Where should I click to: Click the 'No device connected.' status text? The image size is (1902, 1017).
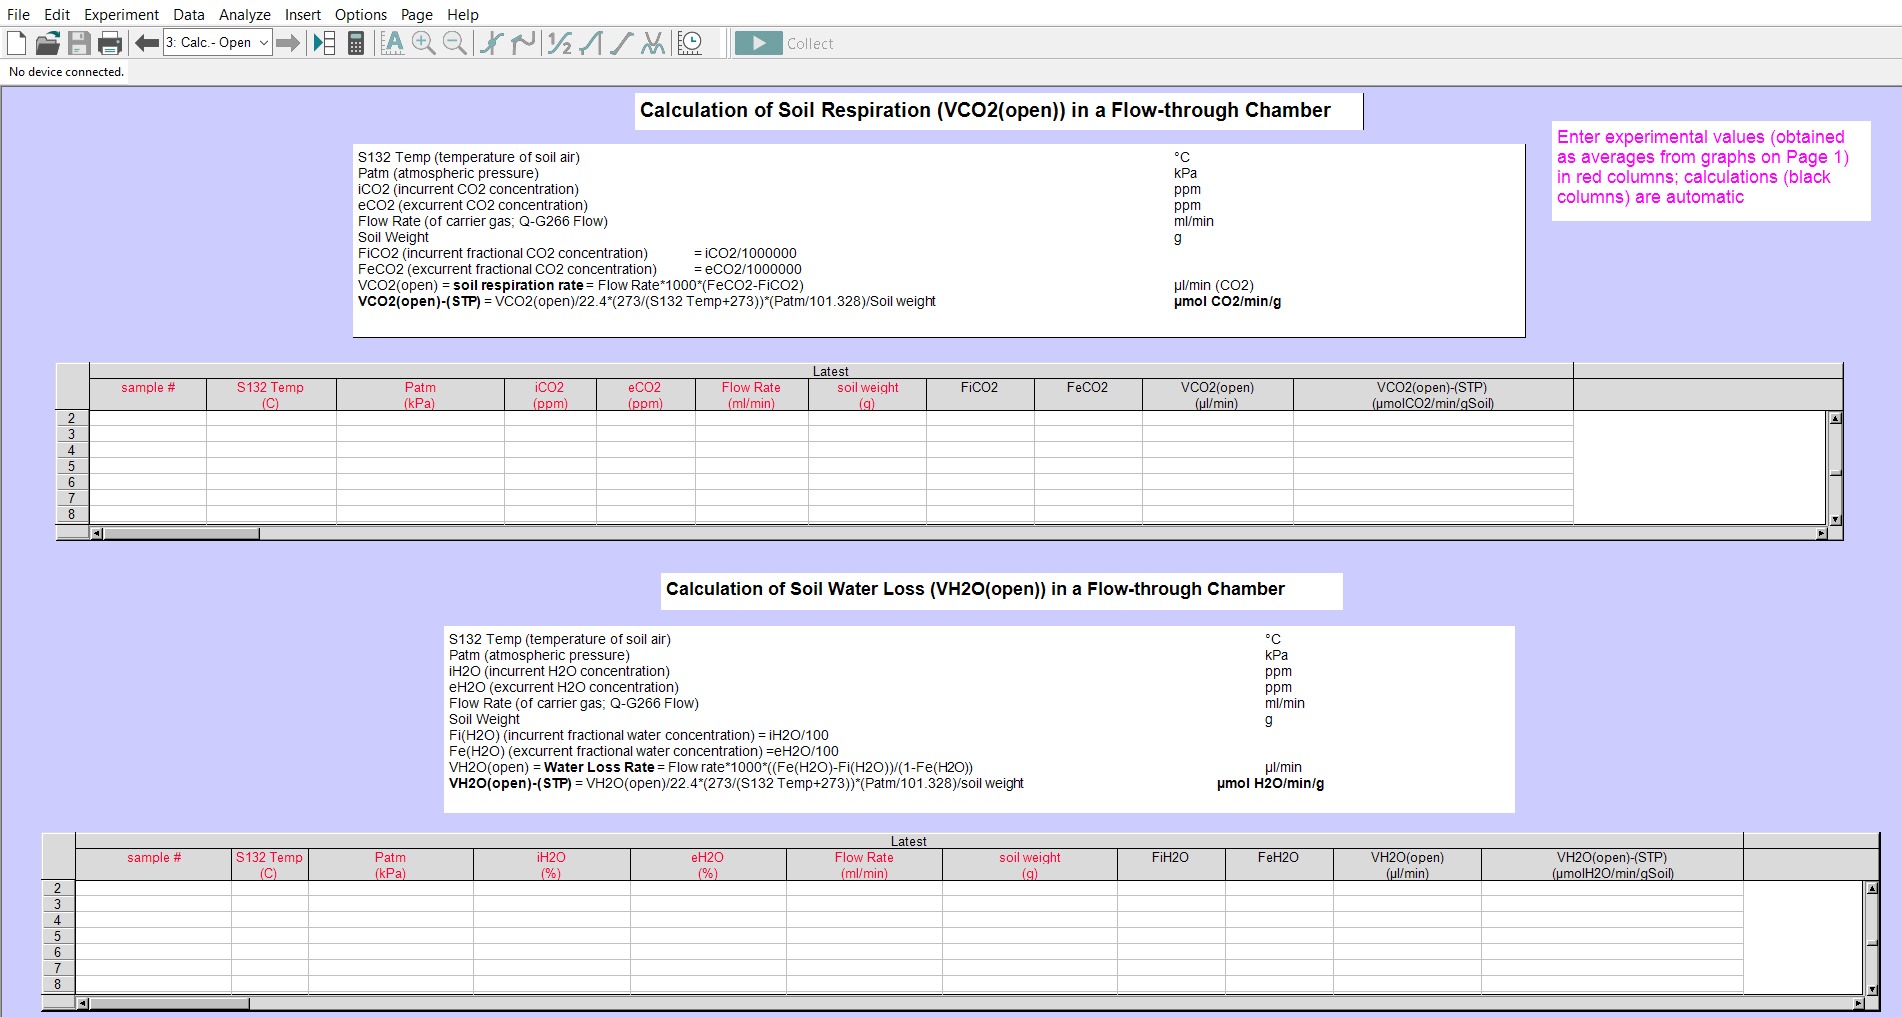tap(66, 72)
